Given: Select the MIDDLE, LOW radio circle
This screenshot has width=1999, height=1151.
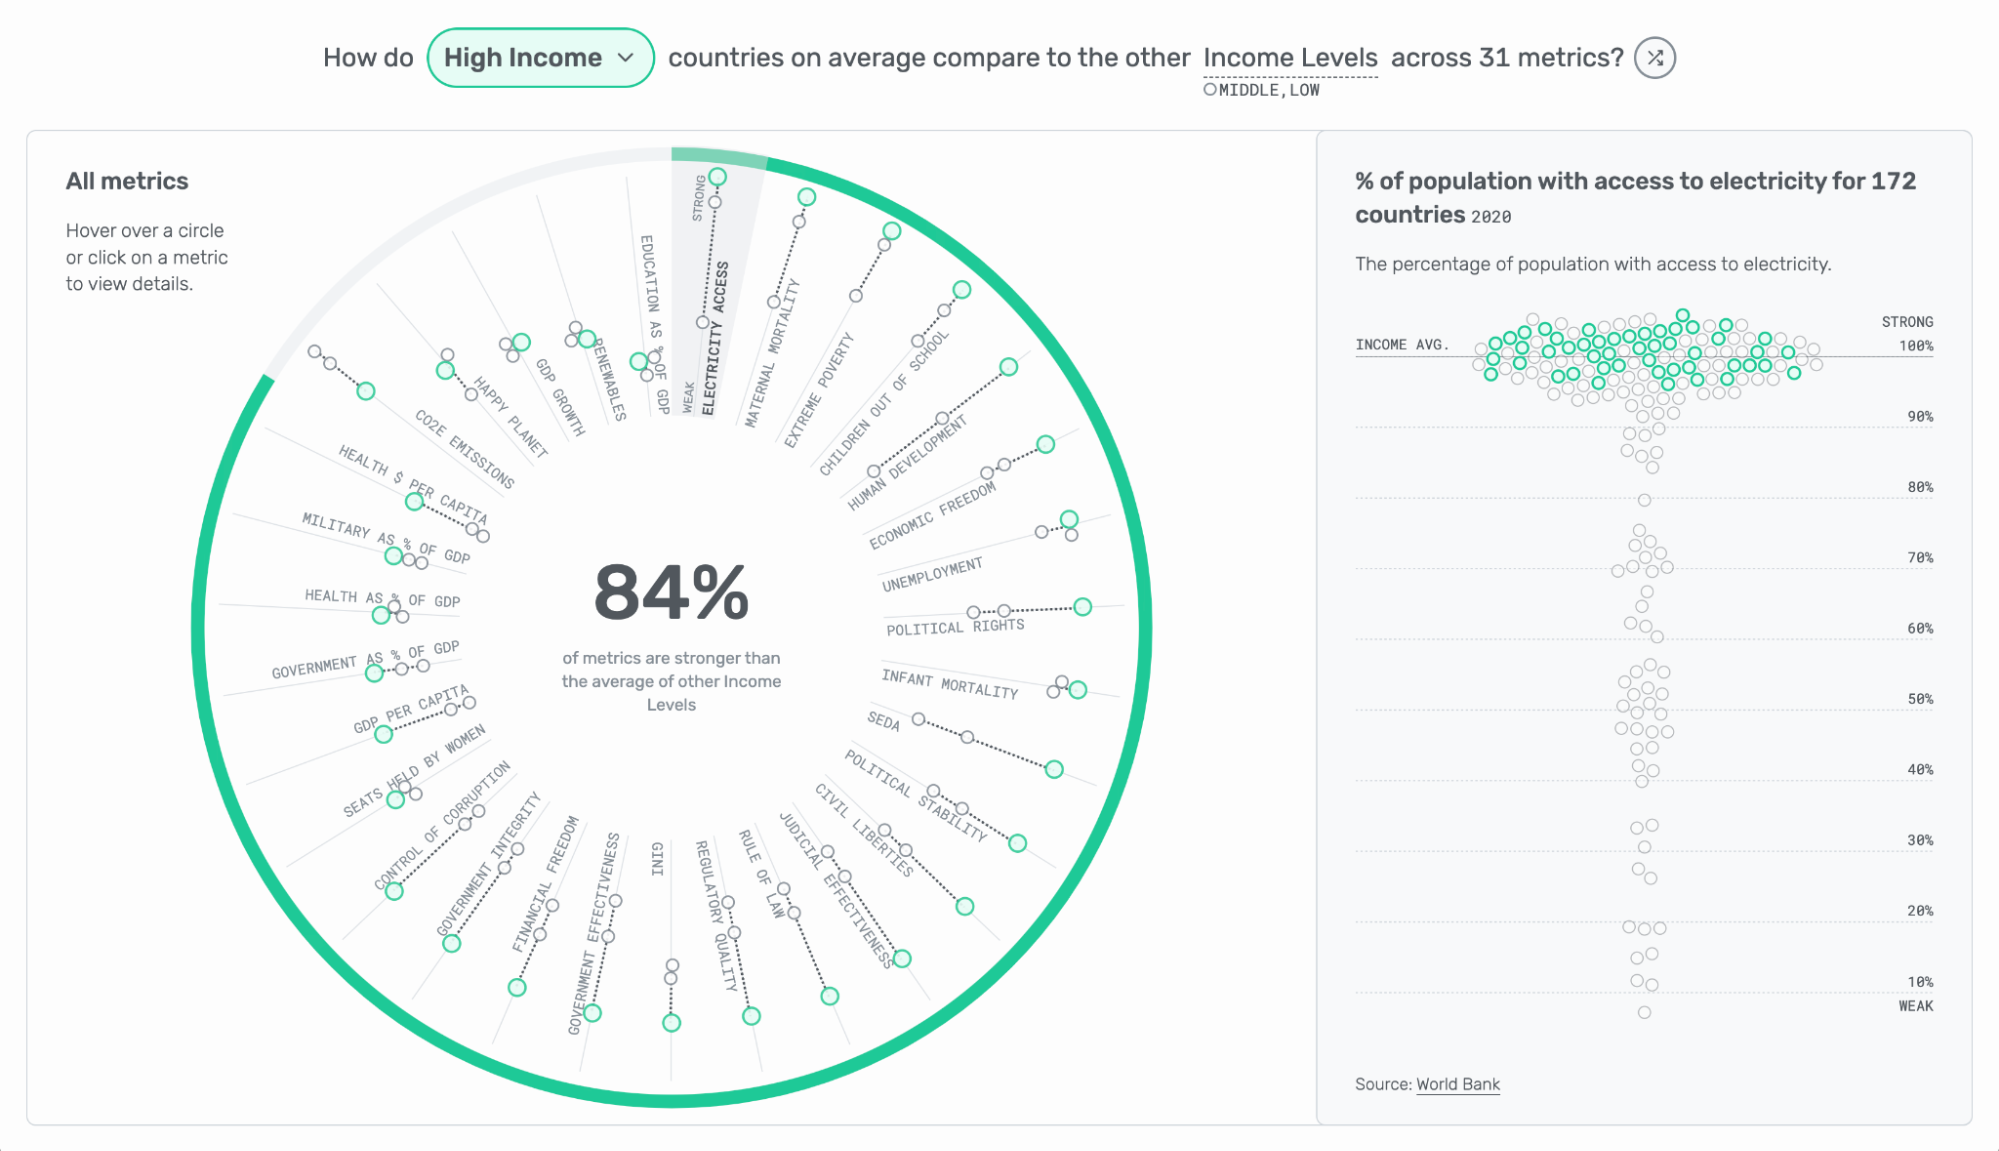Looking at the screenshot, I should point(1208,90).
